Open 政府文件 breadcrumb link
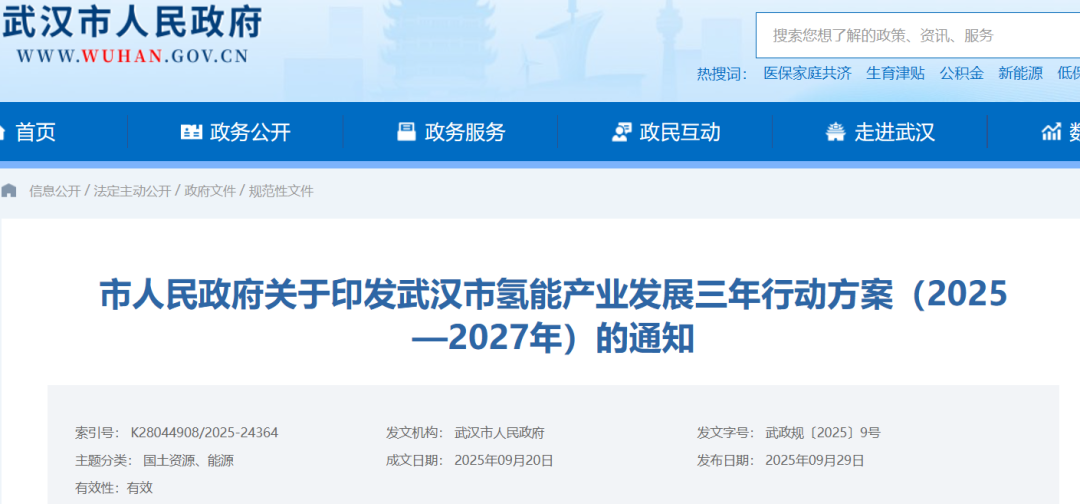This screenshot has height=504, width=1080. point(210,191)
